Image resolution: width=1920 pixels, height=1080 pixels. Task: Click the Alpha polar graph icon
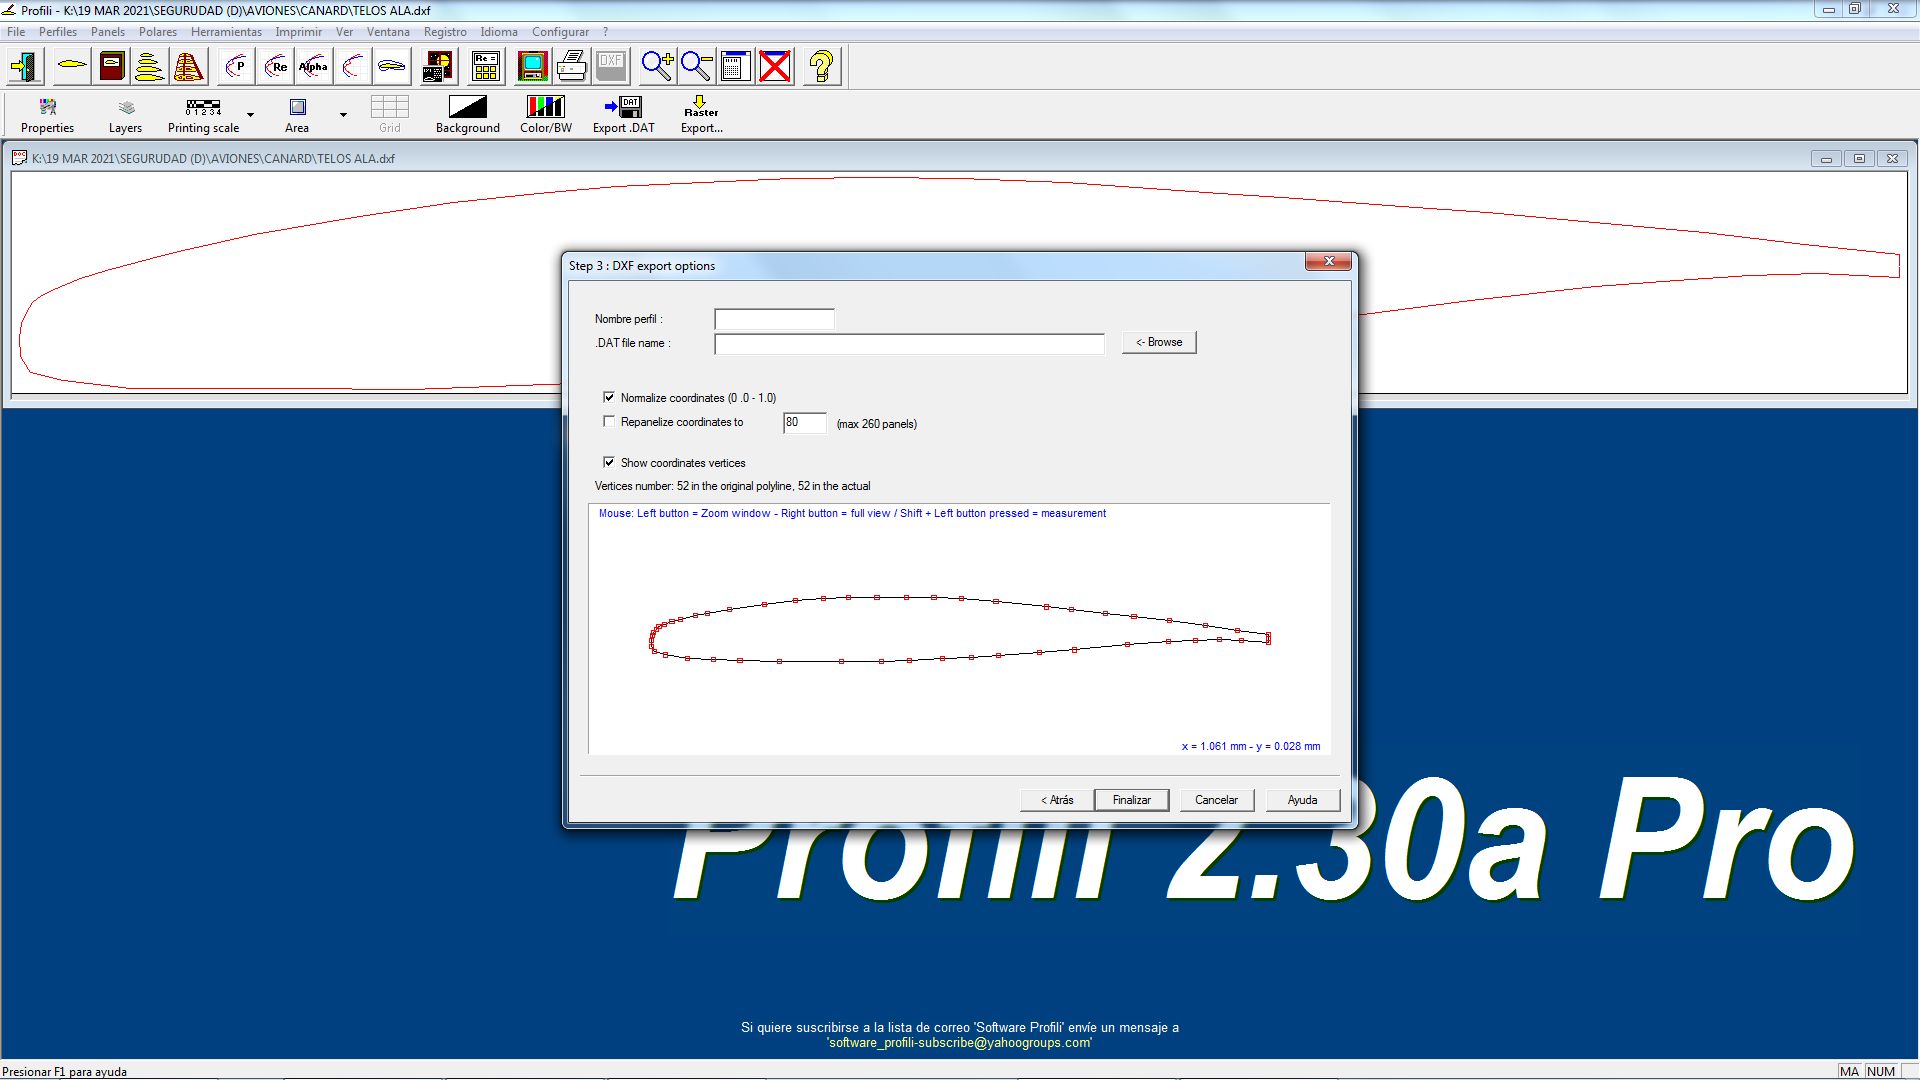click(313, 67)
